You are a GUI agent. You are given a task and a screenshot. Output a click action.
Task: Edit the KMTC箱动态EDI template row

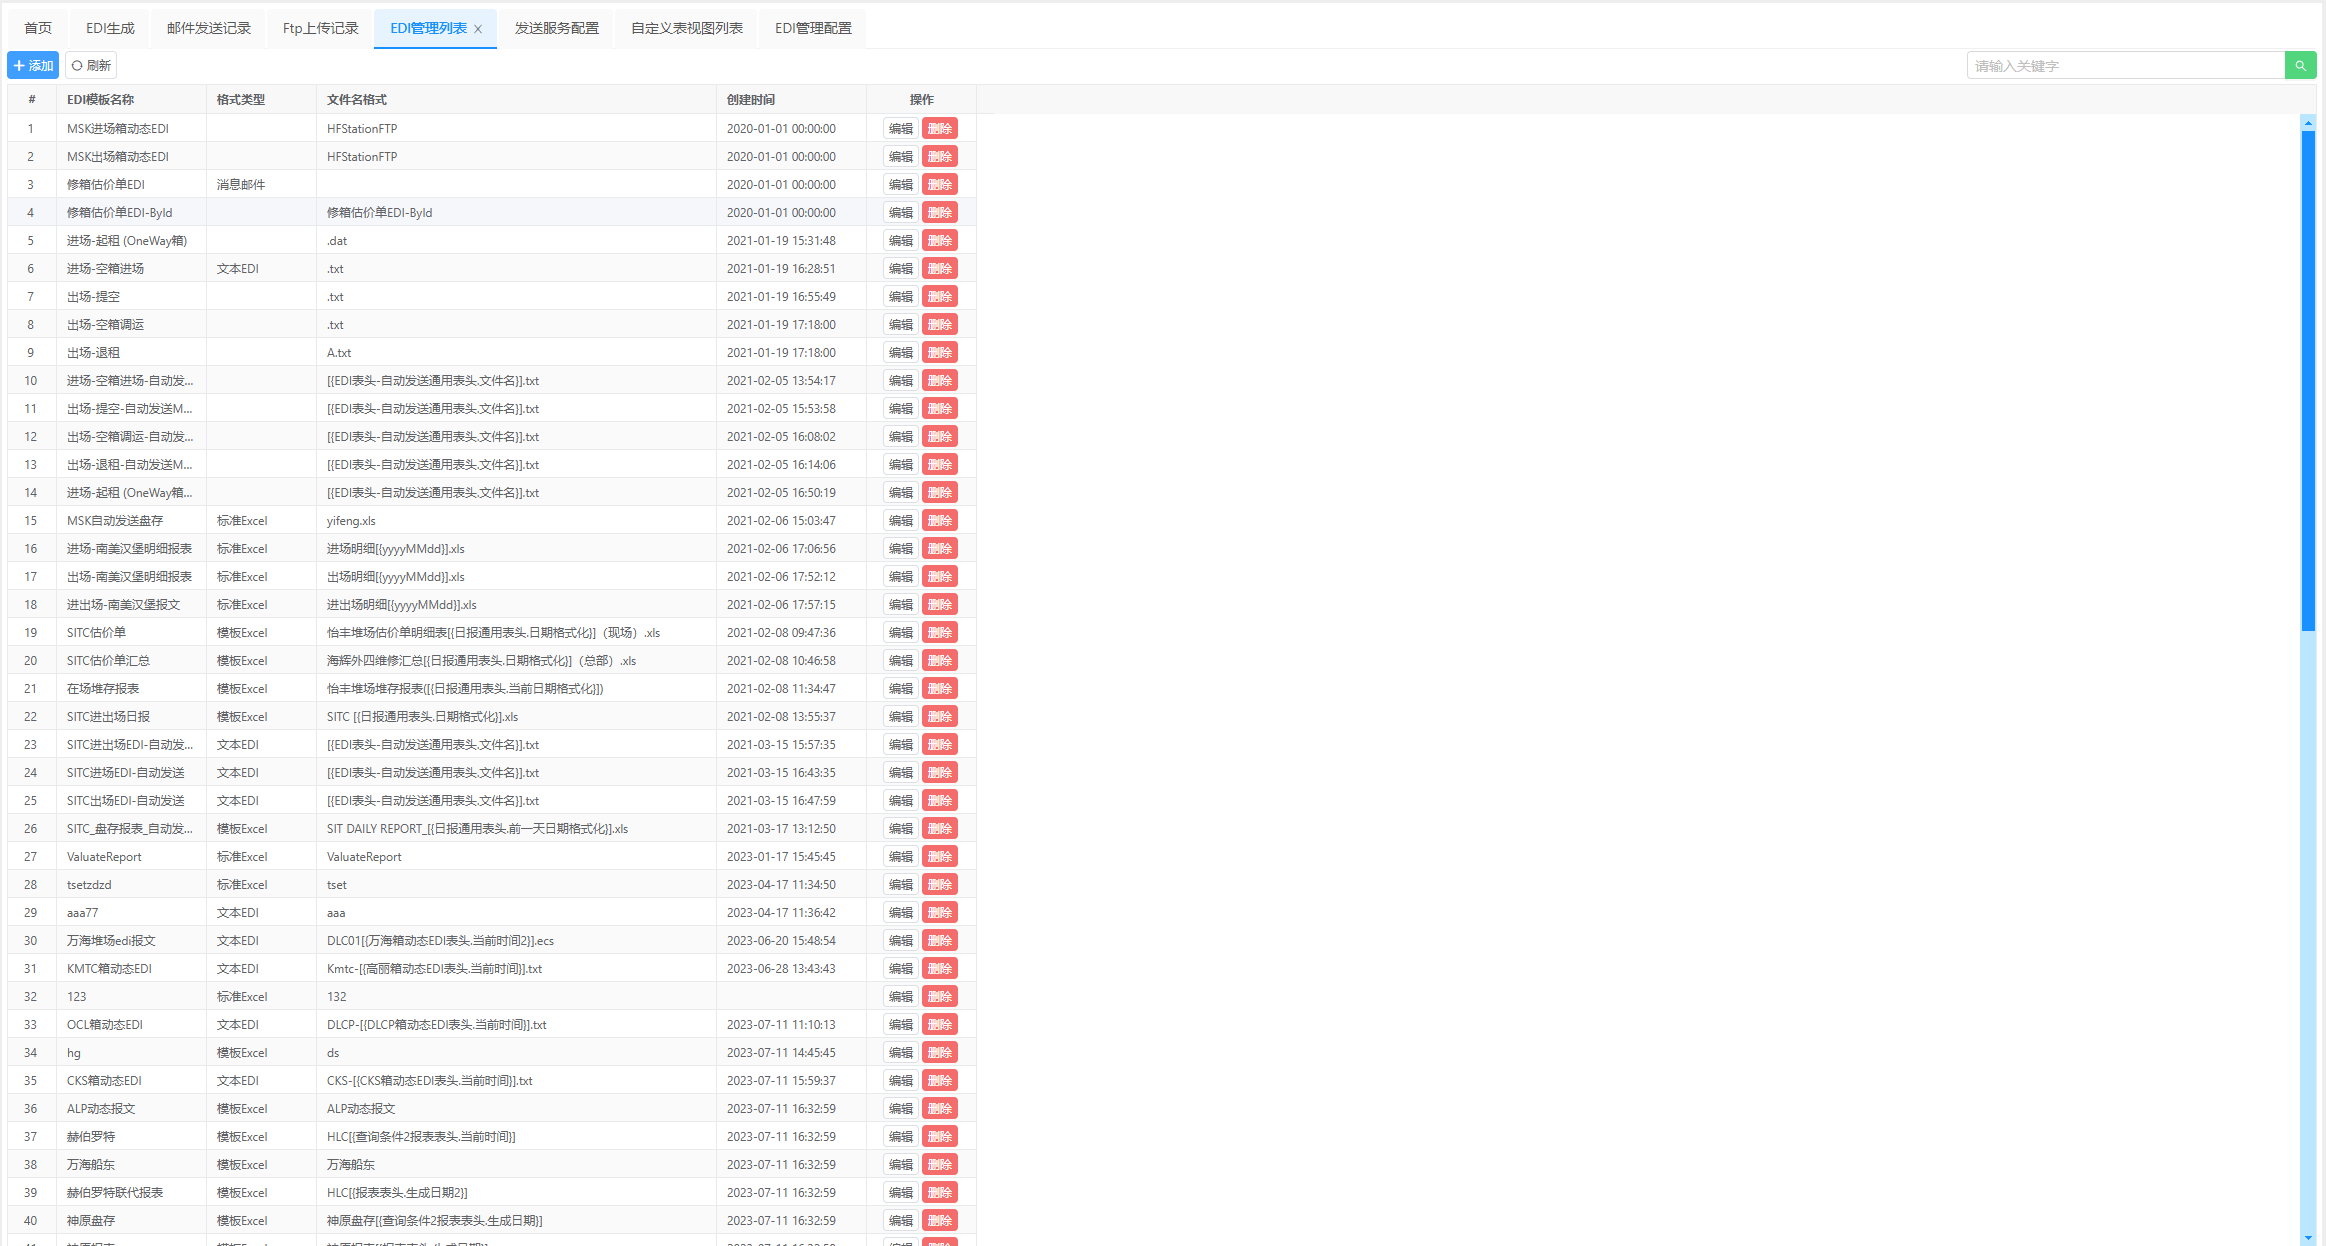900,969
